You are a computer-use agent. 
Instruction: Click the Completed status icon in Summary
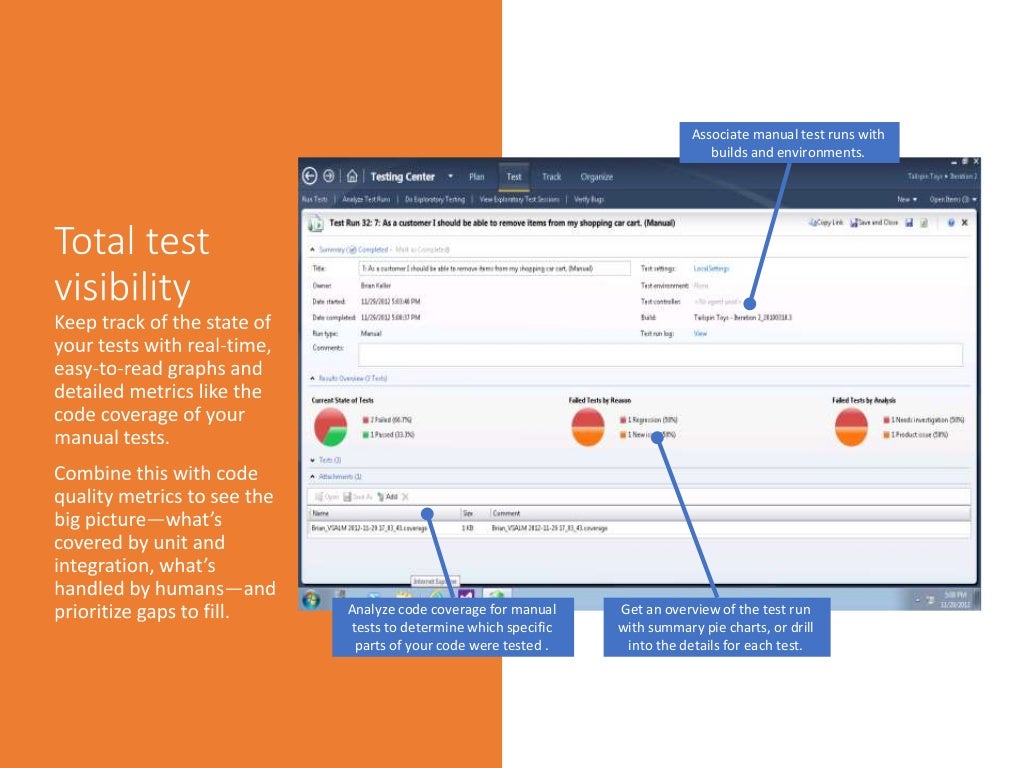[x=352, y=249]
